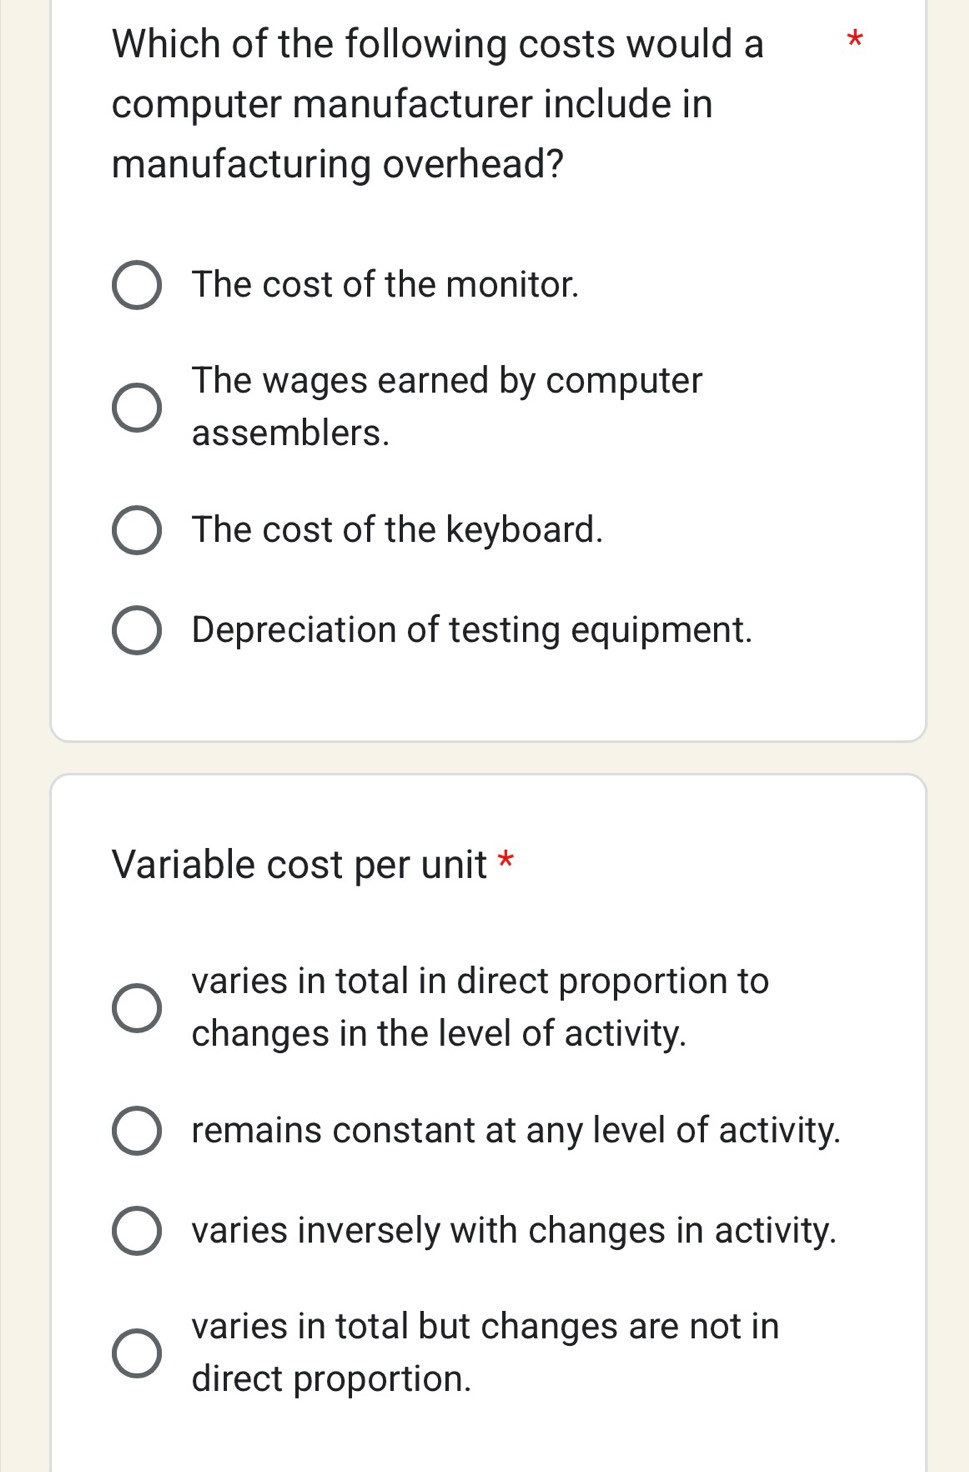This screenshot has width=969, height=1472.
Task: Select radio circle for 'The cost of the monitor.'
Action: pos(136,286)
